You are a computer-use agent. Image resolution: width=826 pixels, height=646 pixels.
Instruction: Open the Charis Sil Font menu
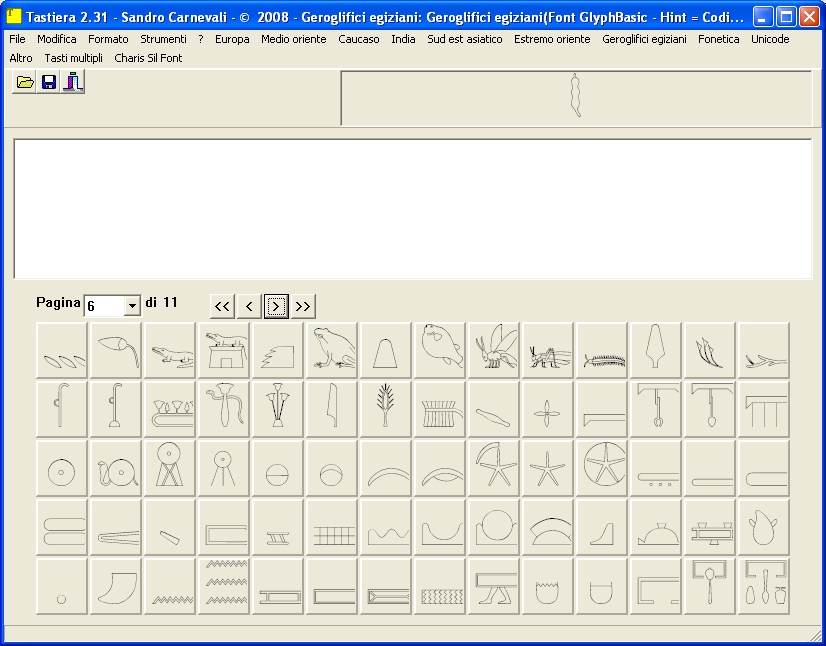pos(148,58)
